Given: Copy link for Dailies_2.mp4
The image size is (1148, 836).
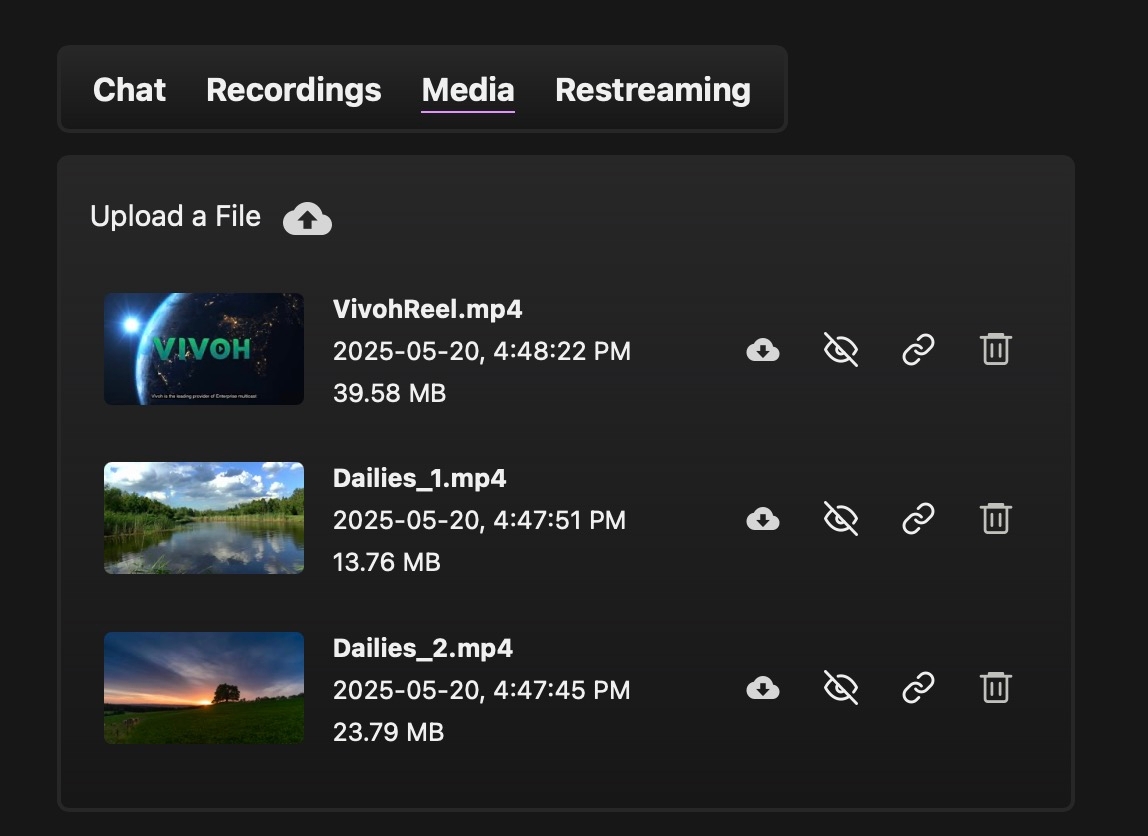Looking at the screenshot, I should click(x=918, y=688).
